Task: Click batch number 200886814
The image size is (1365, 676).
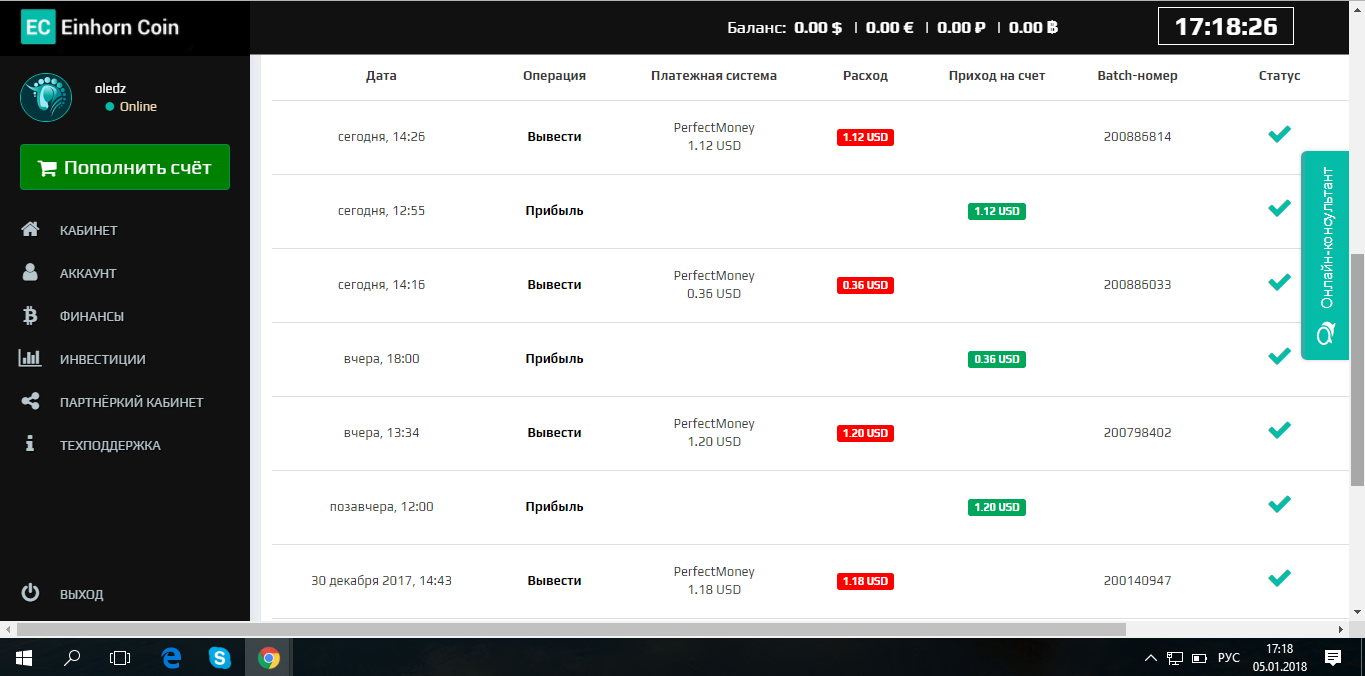Action: 1137,137
